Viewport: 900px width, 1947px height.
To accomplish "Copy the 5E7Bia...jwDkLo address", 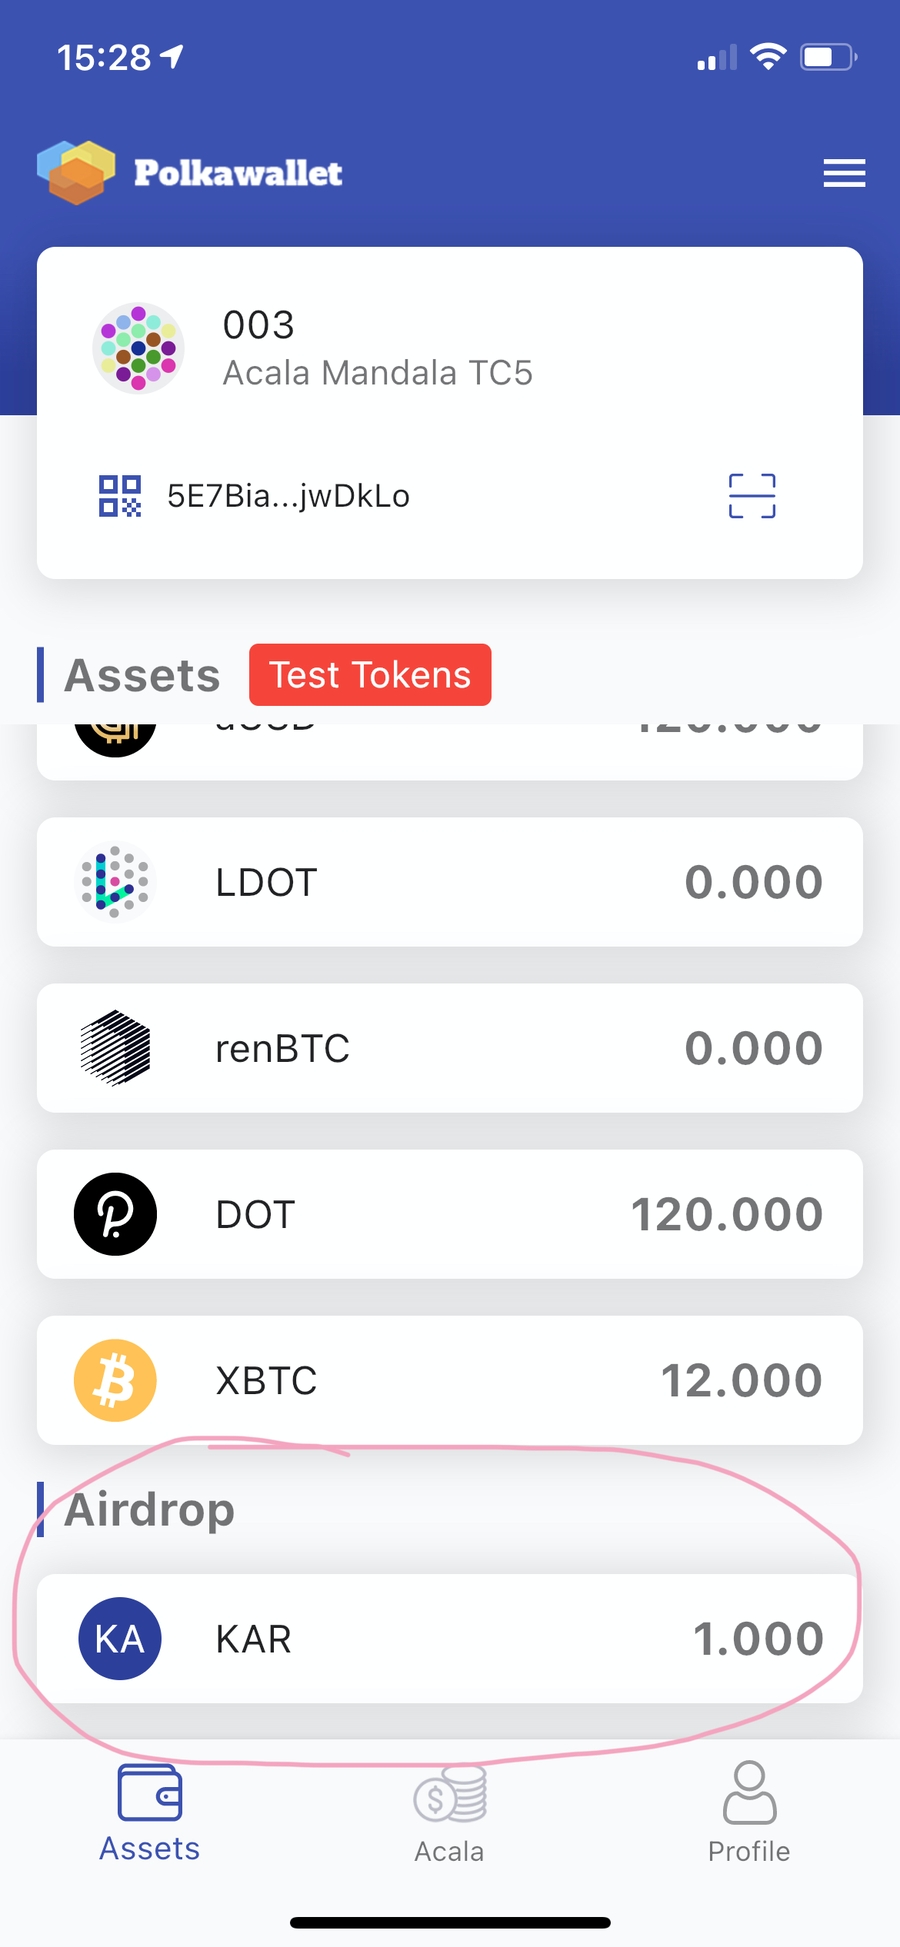I will point(288,496).
